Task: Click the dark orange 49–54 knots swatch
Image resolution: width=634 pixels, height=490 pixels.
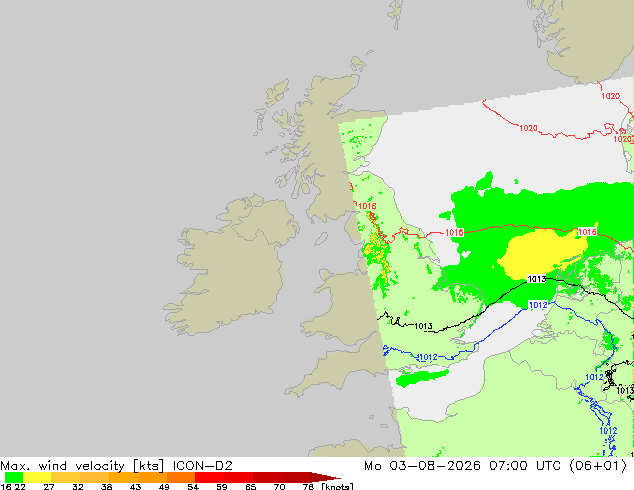Action: pos(181,477)
